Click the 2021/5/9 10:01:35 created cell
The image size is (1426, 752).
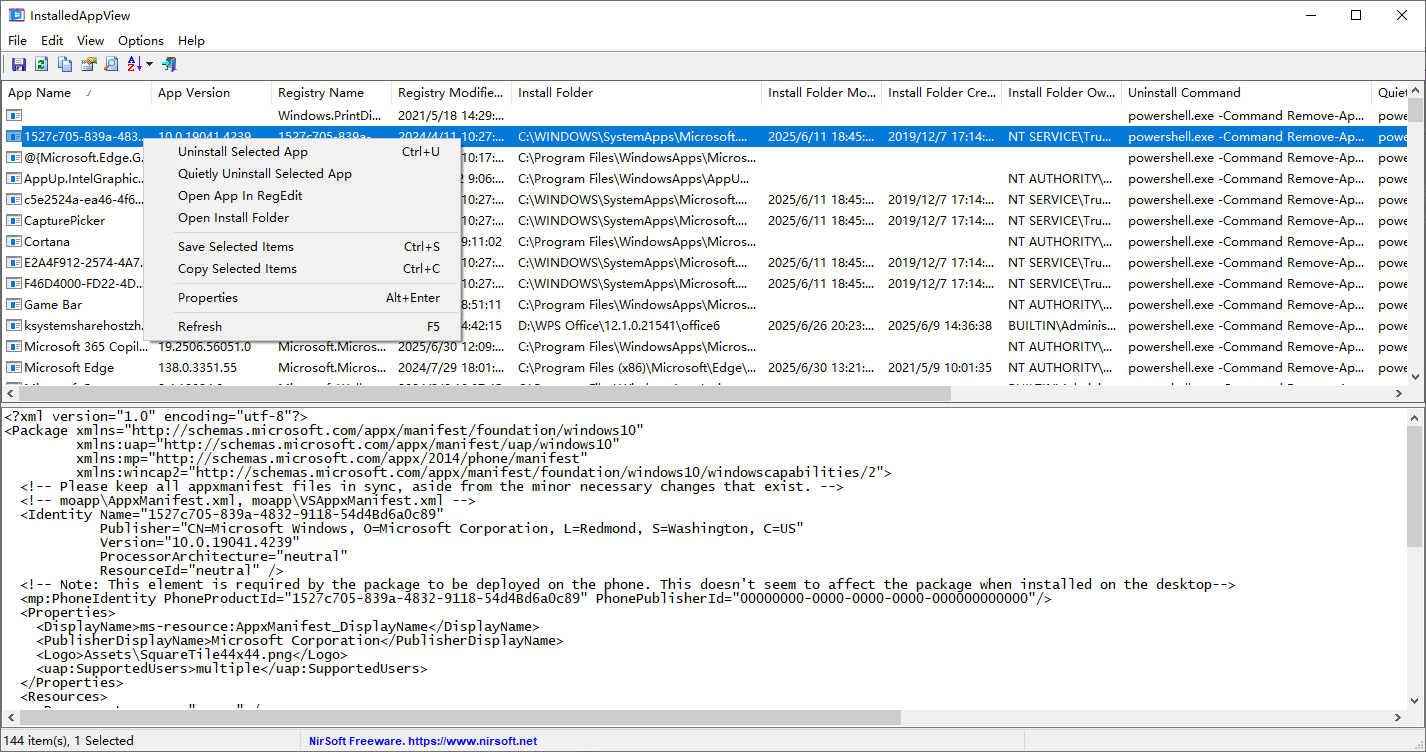[x=940, y=367]
